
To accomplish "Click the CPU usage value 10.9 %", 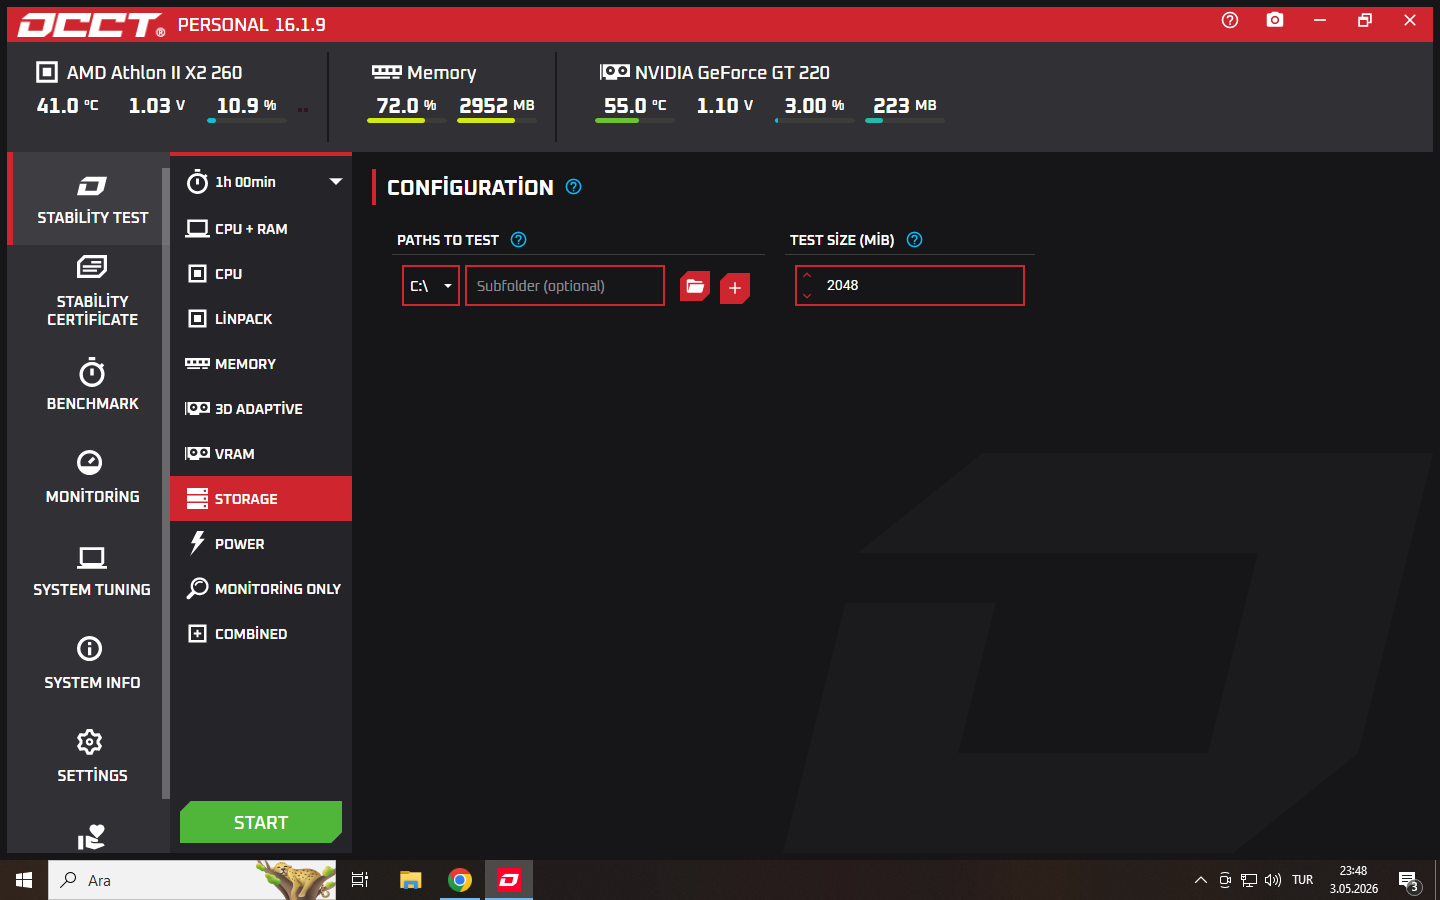I will click(x=247, y=106).
